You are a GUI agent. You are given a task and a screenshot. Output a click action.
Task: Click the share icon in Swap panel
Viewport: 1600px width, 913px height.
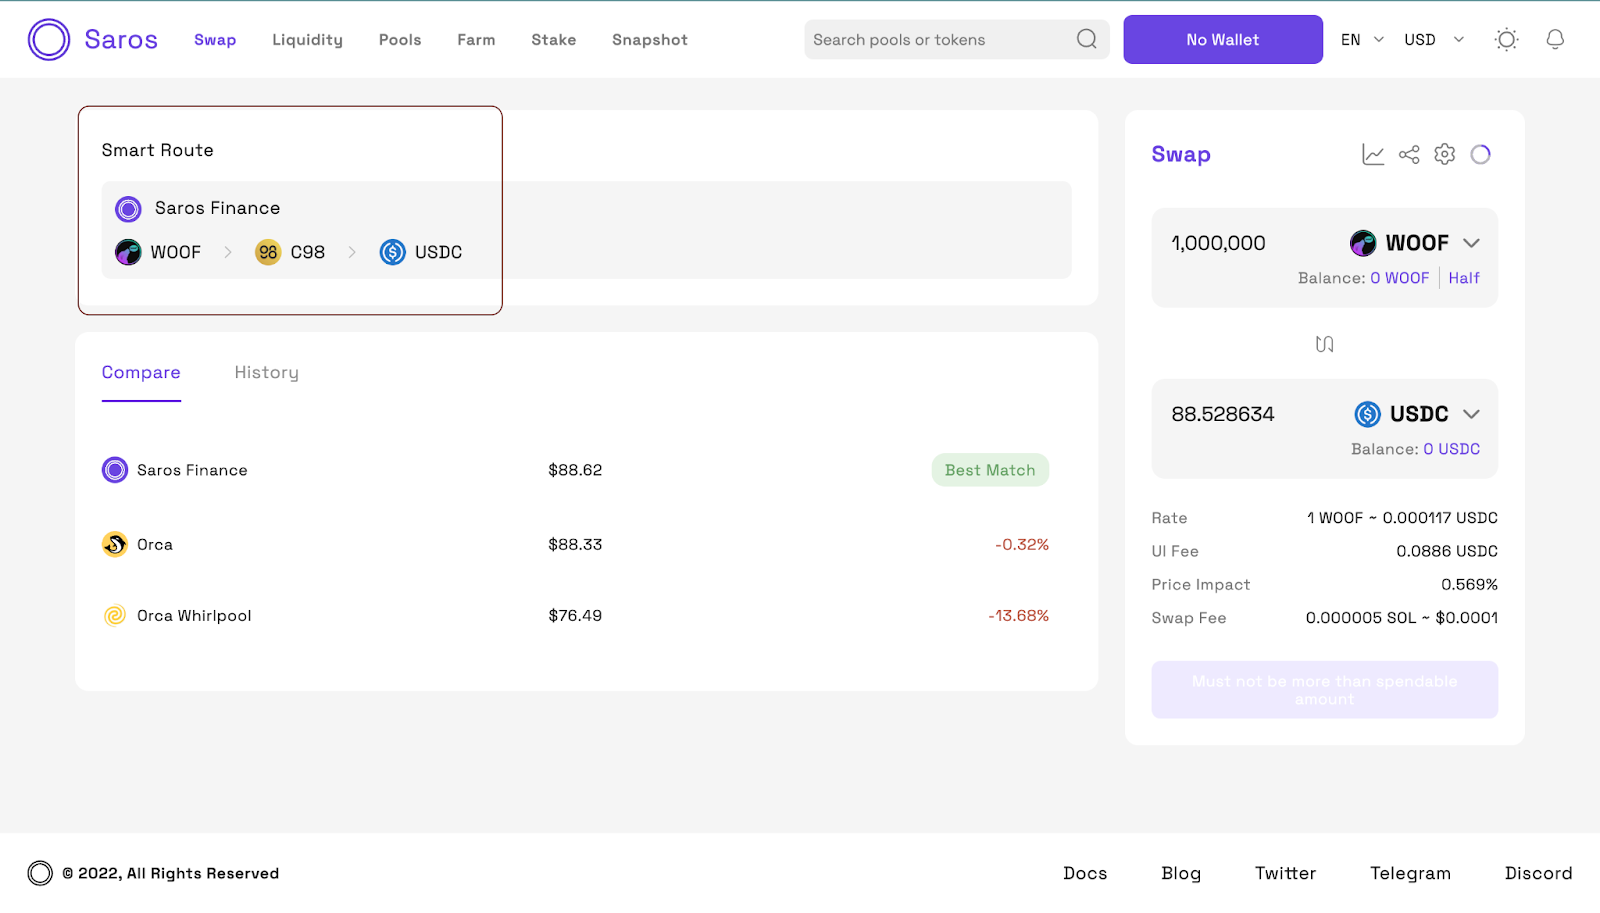click(x=1409, y=154)
